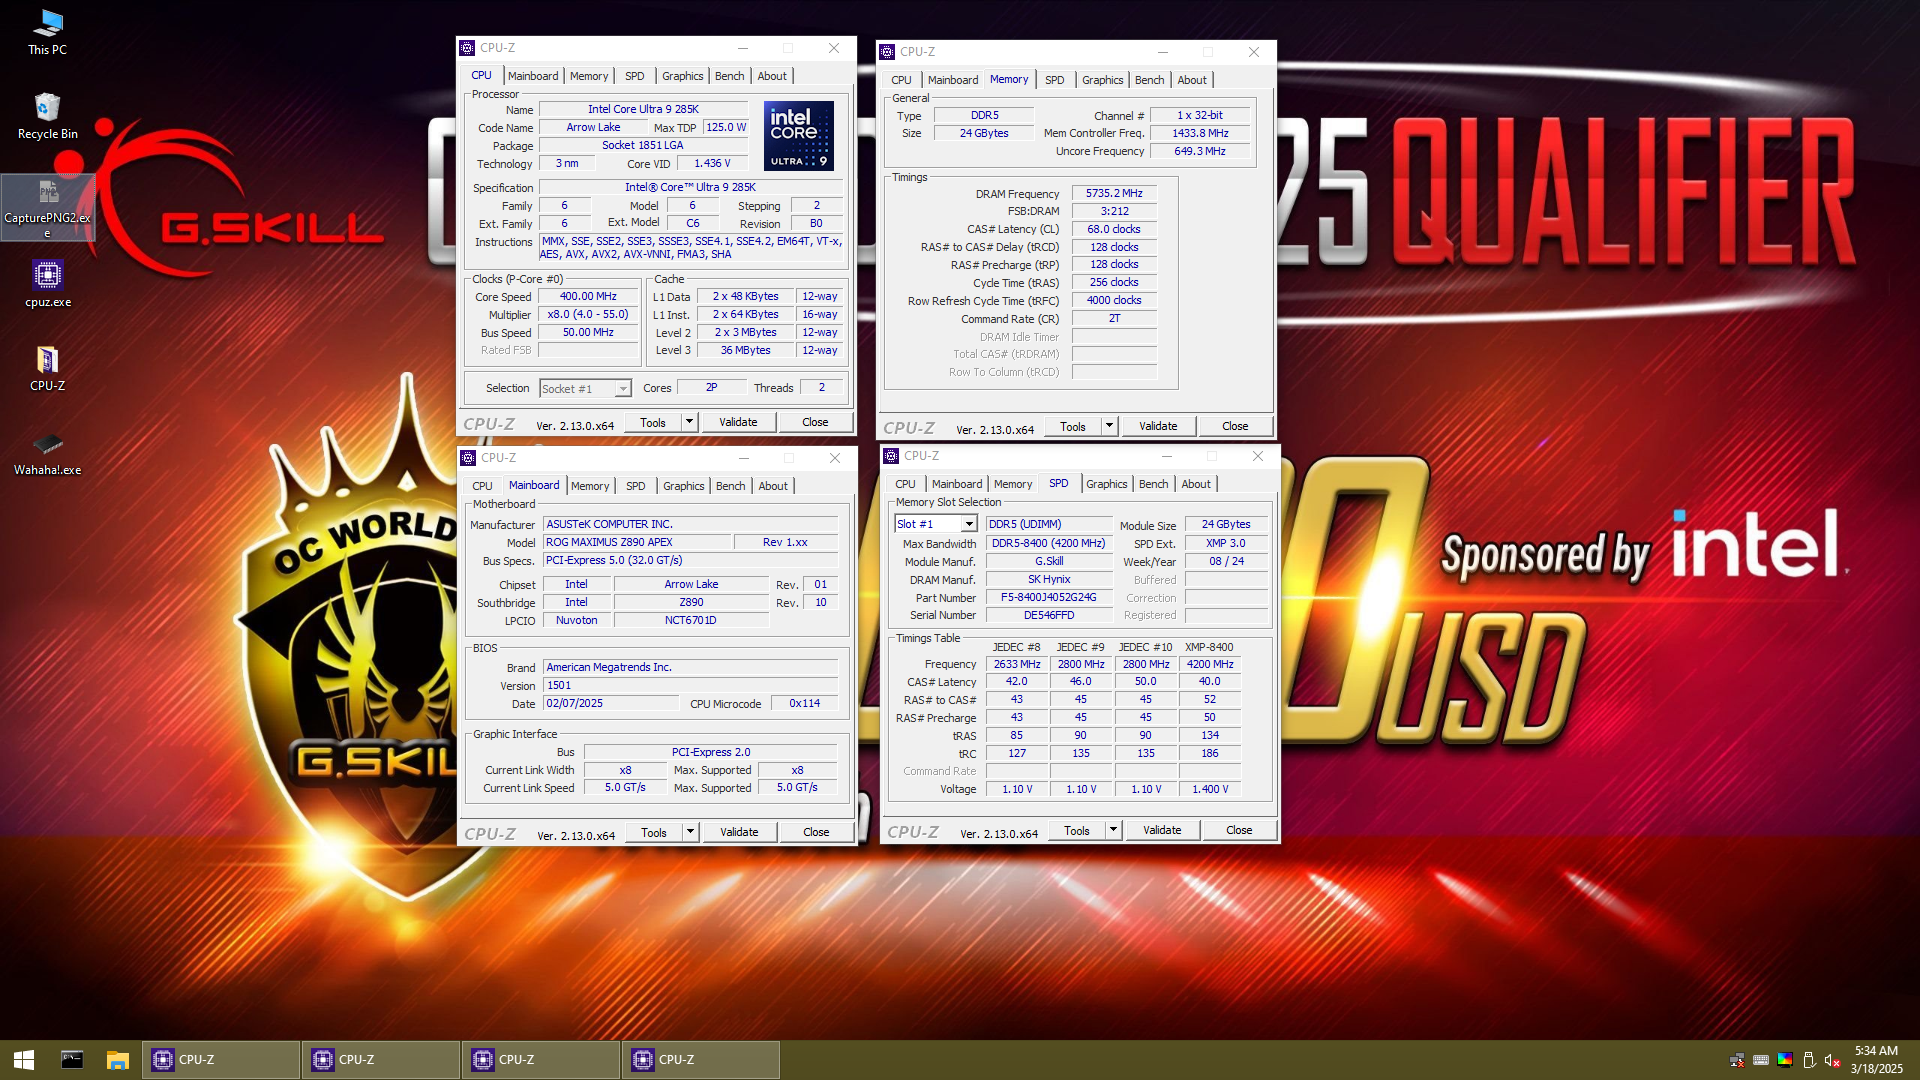
Task: Click BIOS Version value 1501
Action: point(690,685)
